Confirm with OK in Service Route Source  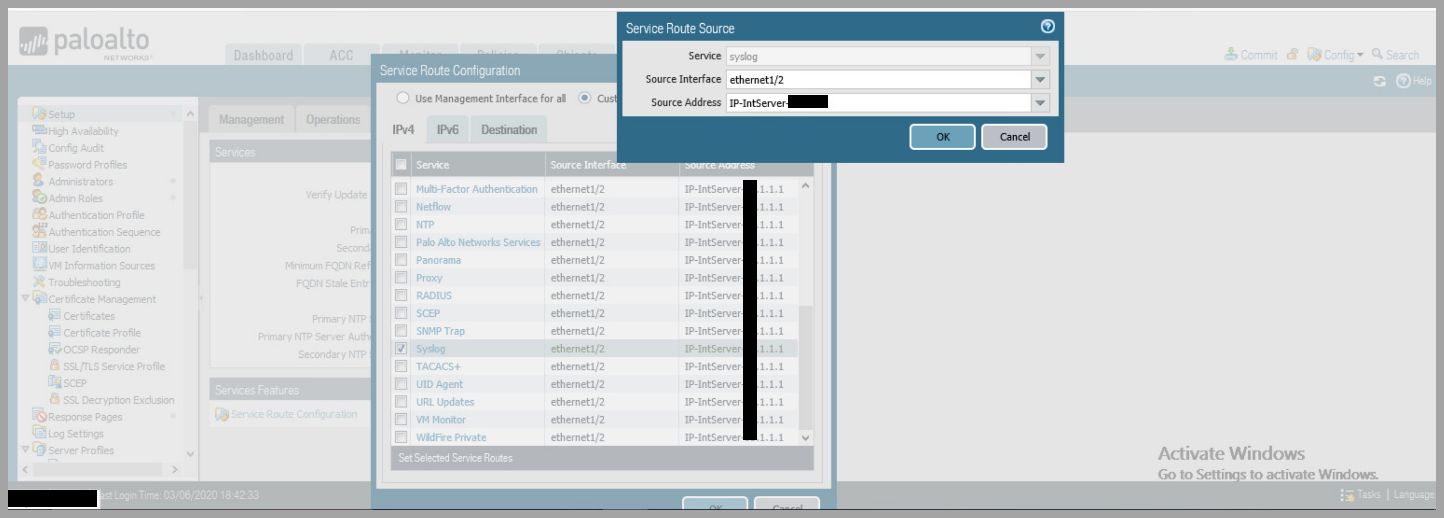(942, 137)
